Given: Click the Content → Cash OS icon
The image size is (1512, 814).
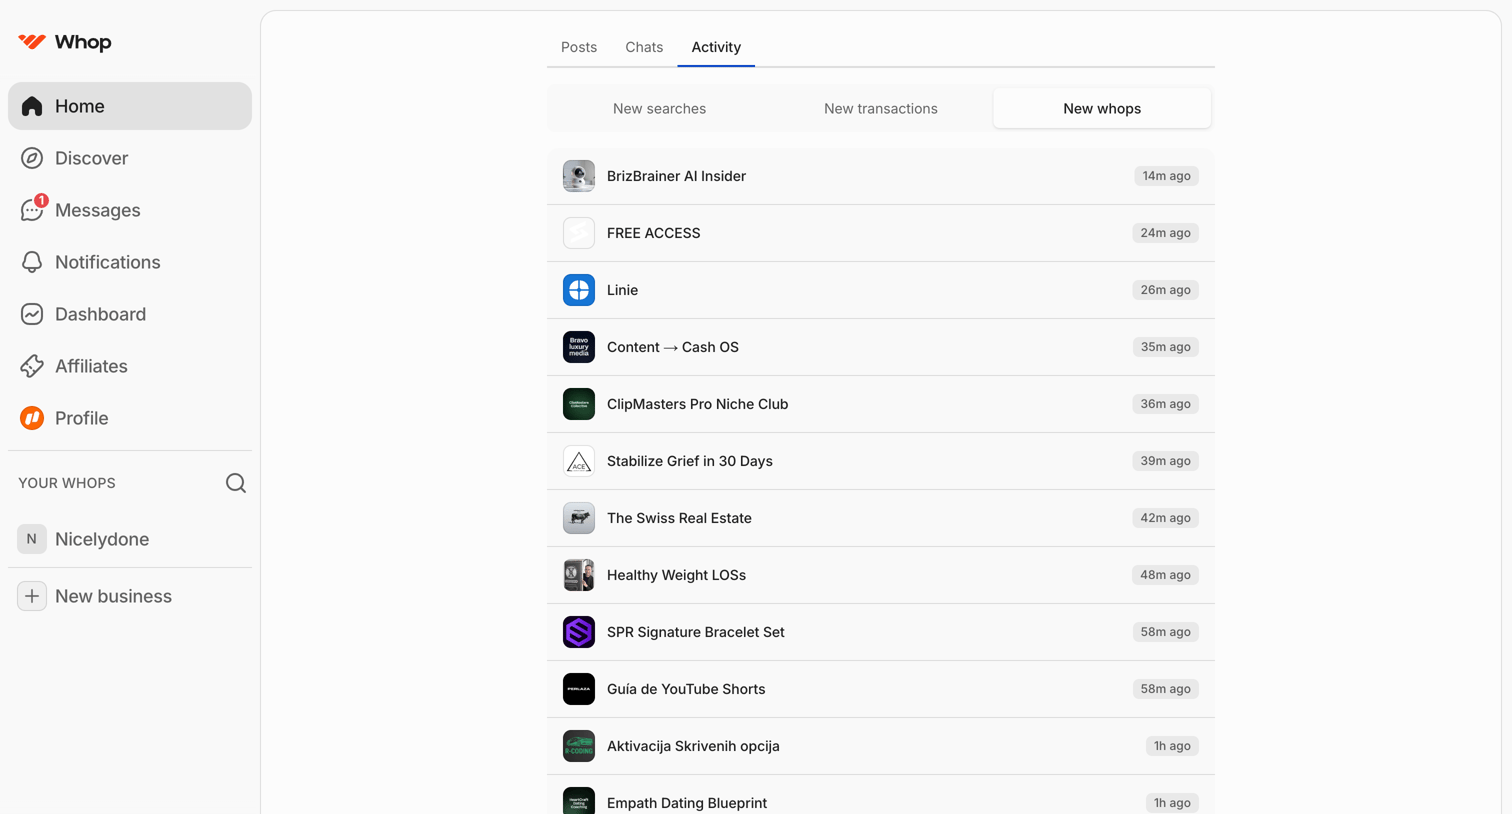Looking at the screenshot, I should (x=579, y=347).
